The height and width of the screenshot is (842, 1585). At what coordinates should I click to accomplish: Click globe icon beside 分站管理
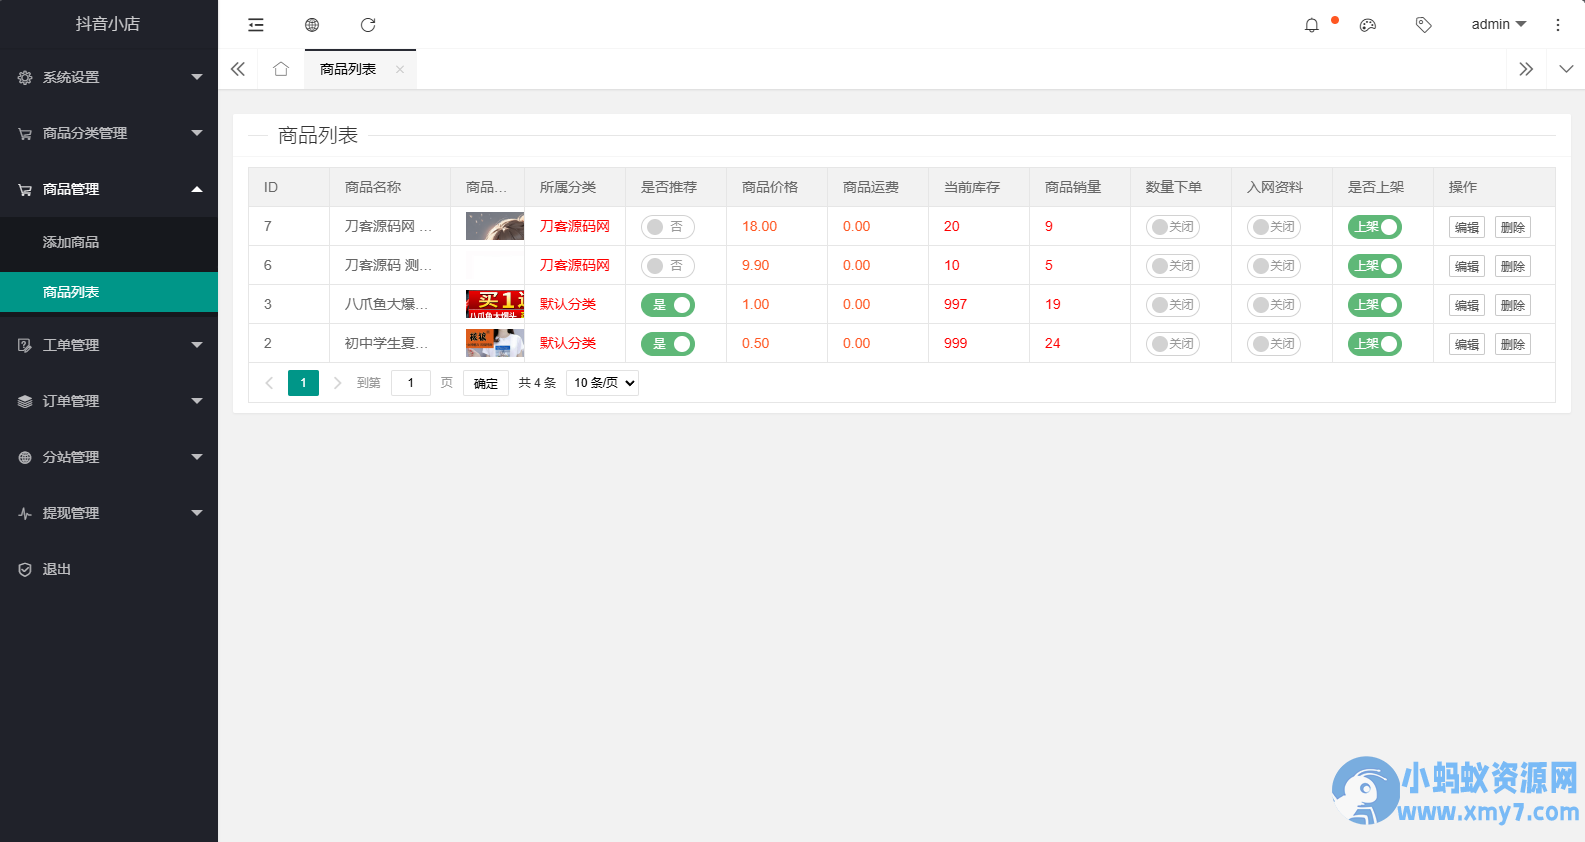tap(25, 457)
